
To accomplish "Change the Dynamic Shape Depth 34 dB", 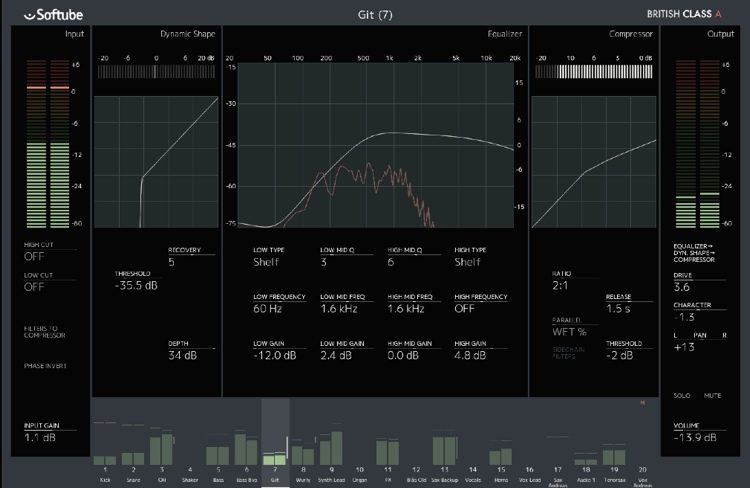I will [x=182, y=355].
